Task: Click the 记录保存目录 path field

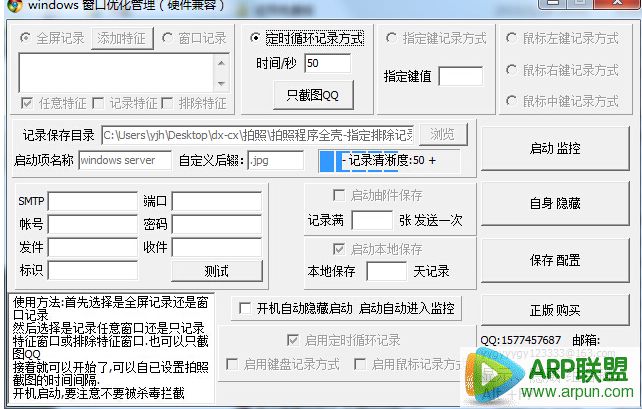Action: pos(258,135)
